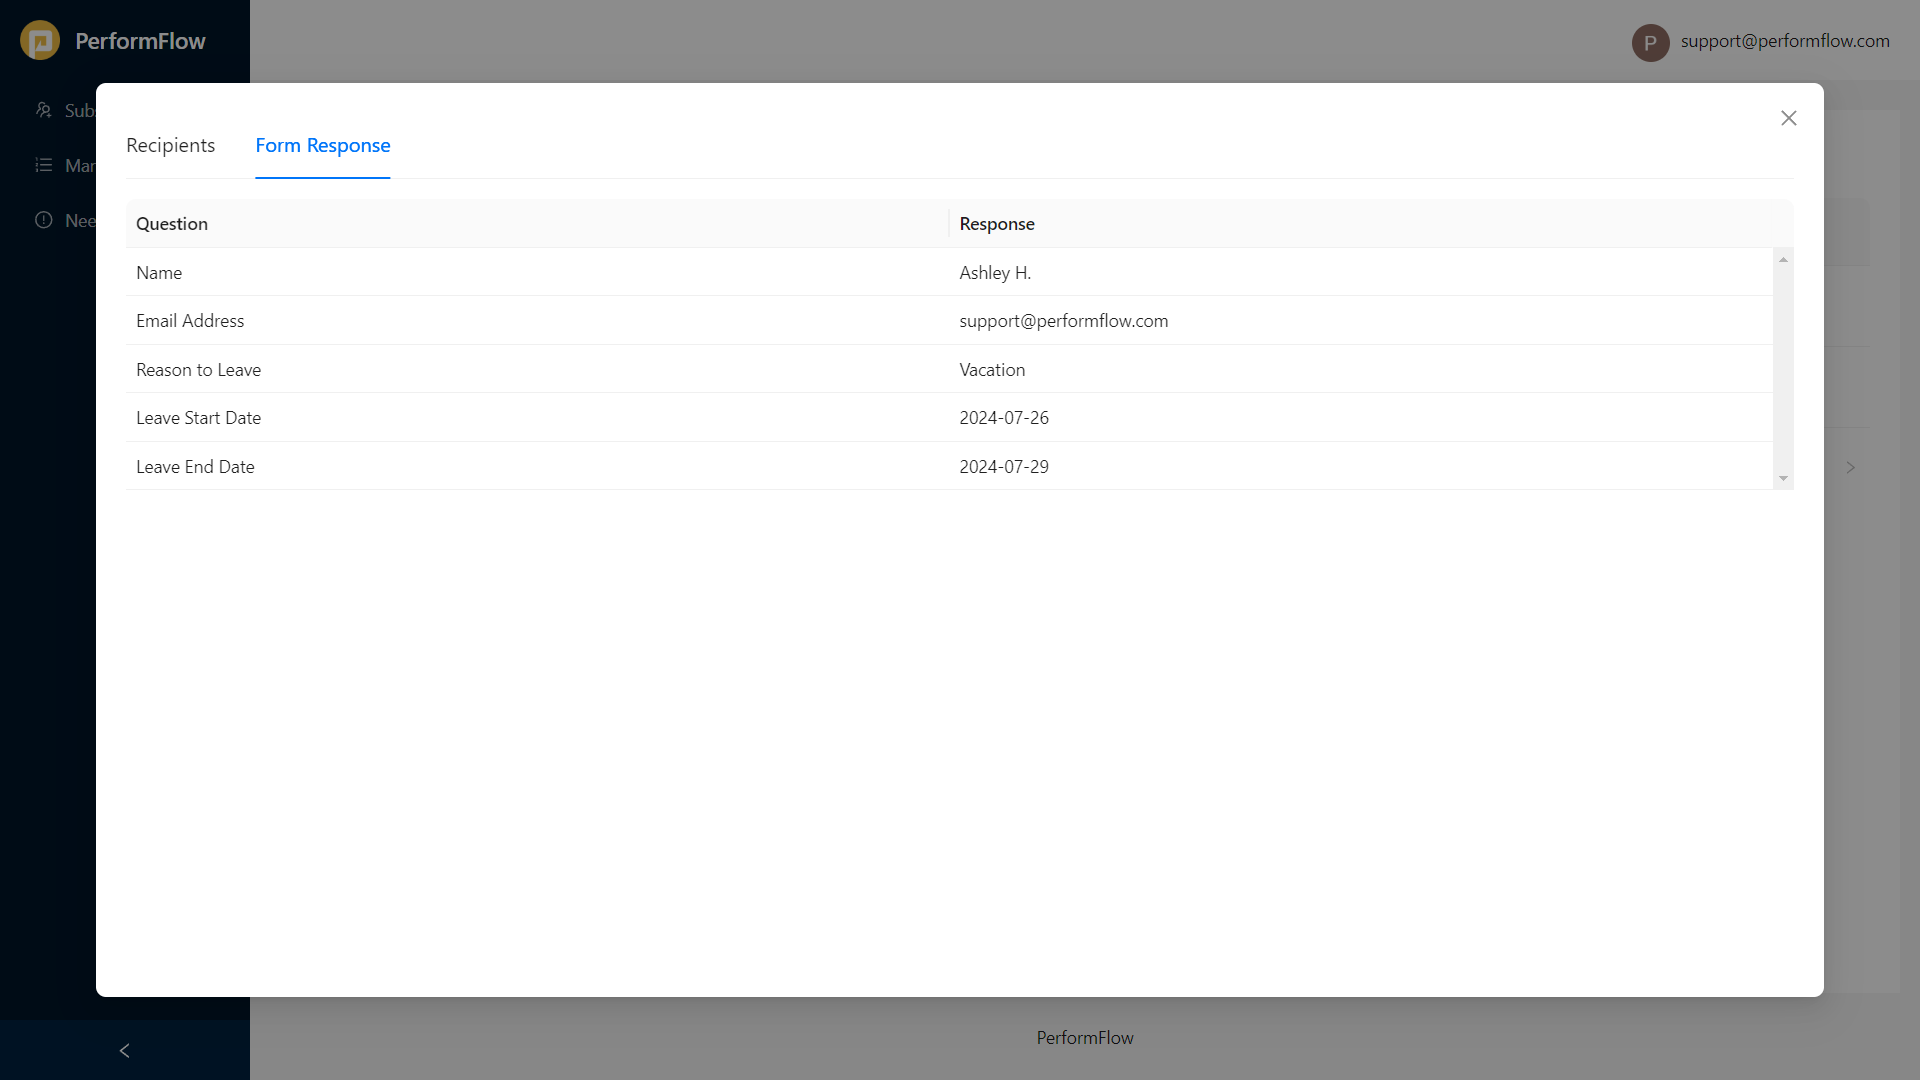Click the scrollbar up arrow in response table

(1784, 259)
